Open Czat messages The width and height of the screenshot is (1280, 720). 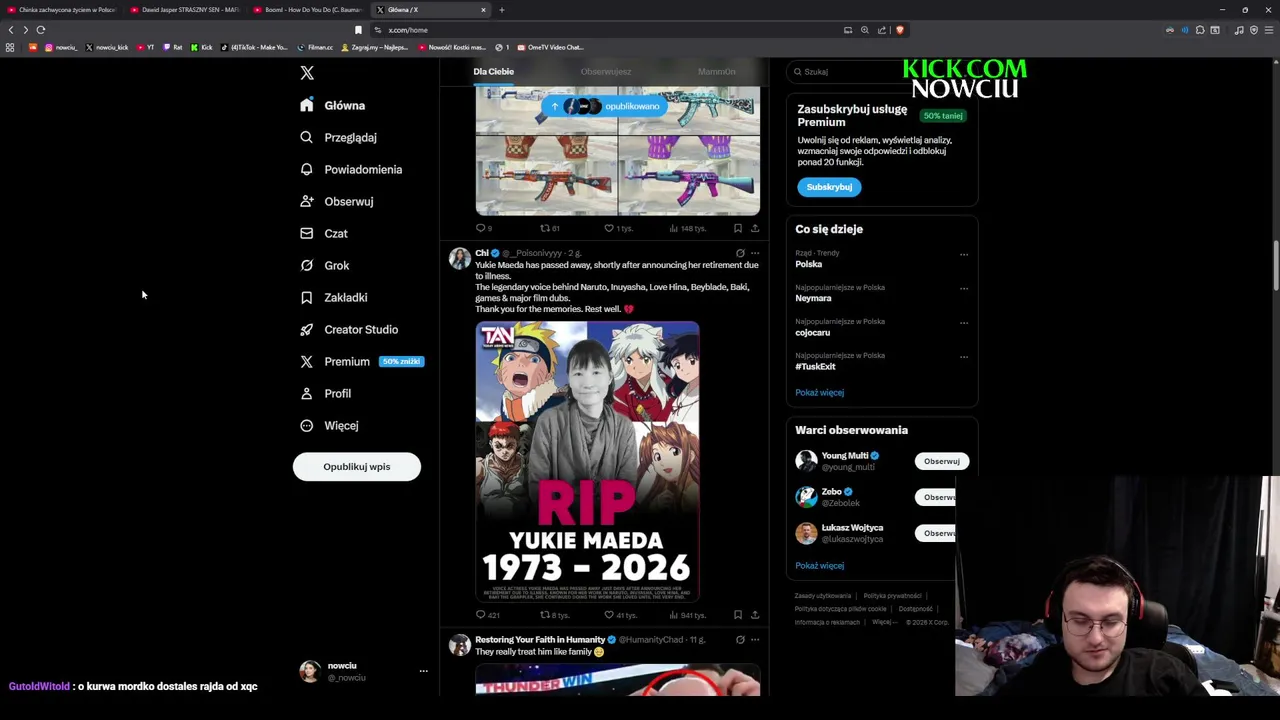tap(324, 233)
